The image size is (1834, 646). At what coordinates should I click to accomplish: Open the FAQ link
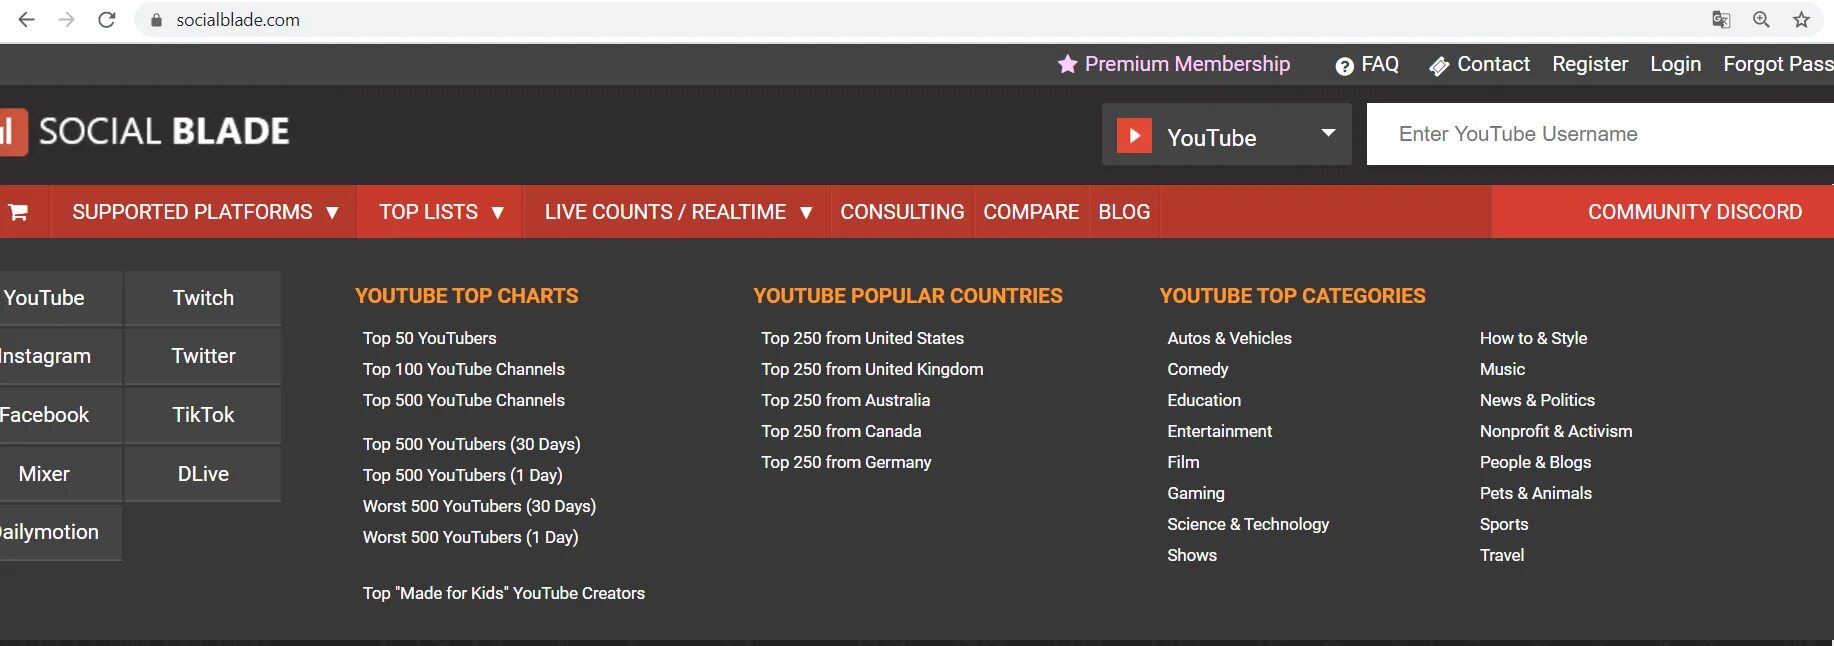coord(1380,64)
